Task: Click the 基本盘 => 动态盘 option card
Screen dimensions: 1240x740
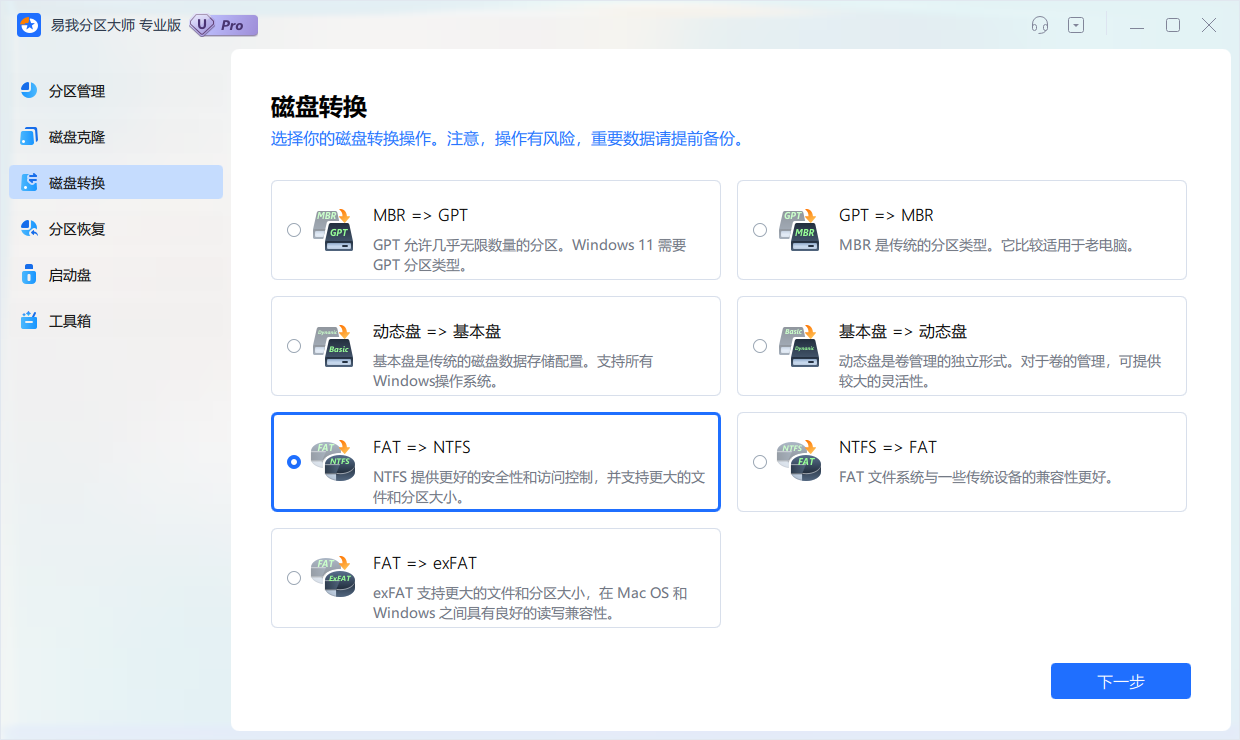Action: 961,346
